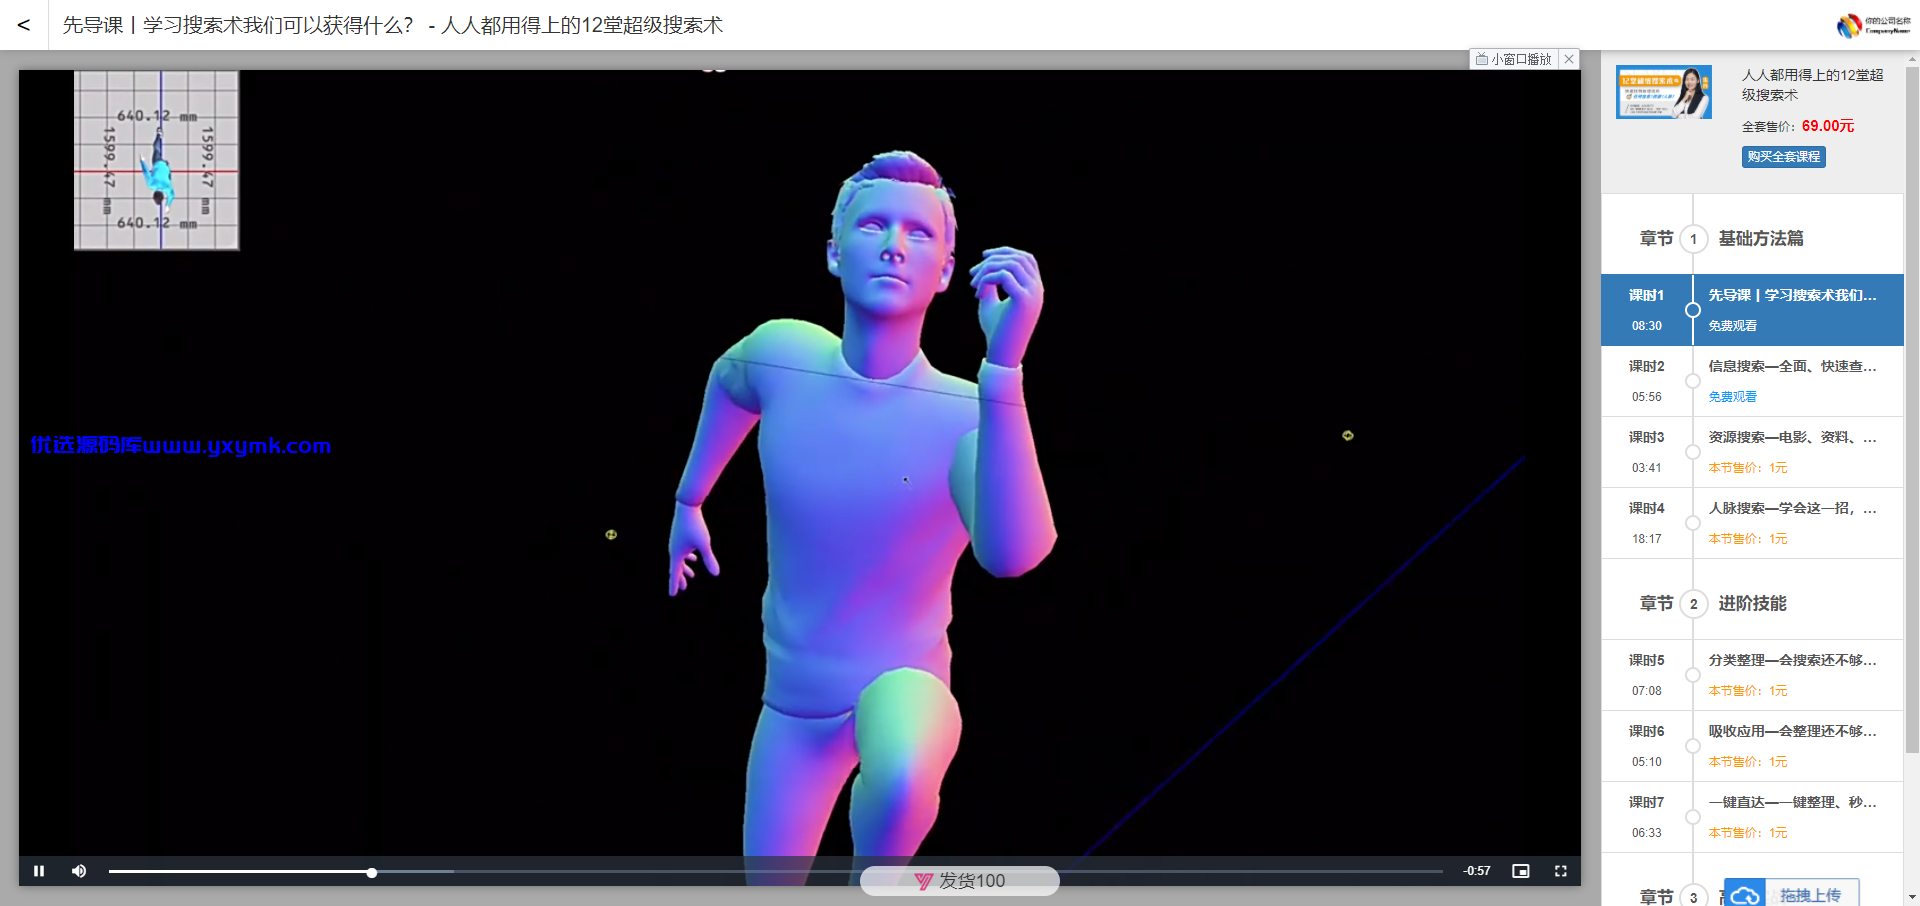Image resolution: width=1920 pixels, height=906 pixels.
Task: Click the 发货100 badge
Action: pyautogui.click(x=960, y=881)
